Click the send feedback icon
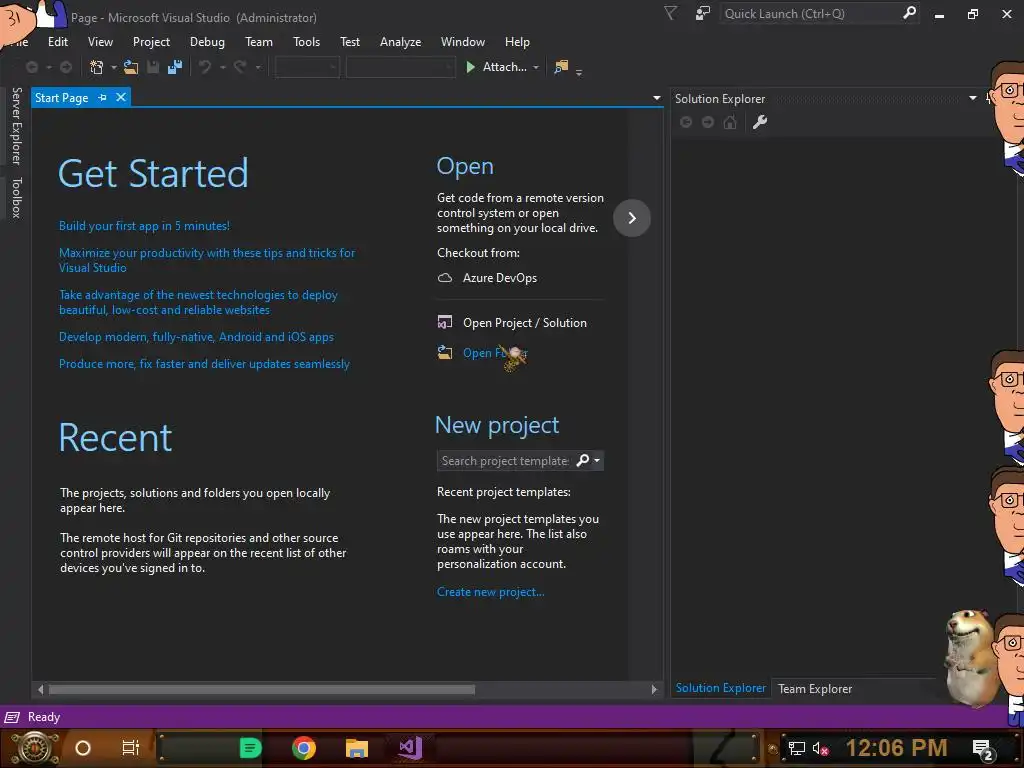 [703, 13]
